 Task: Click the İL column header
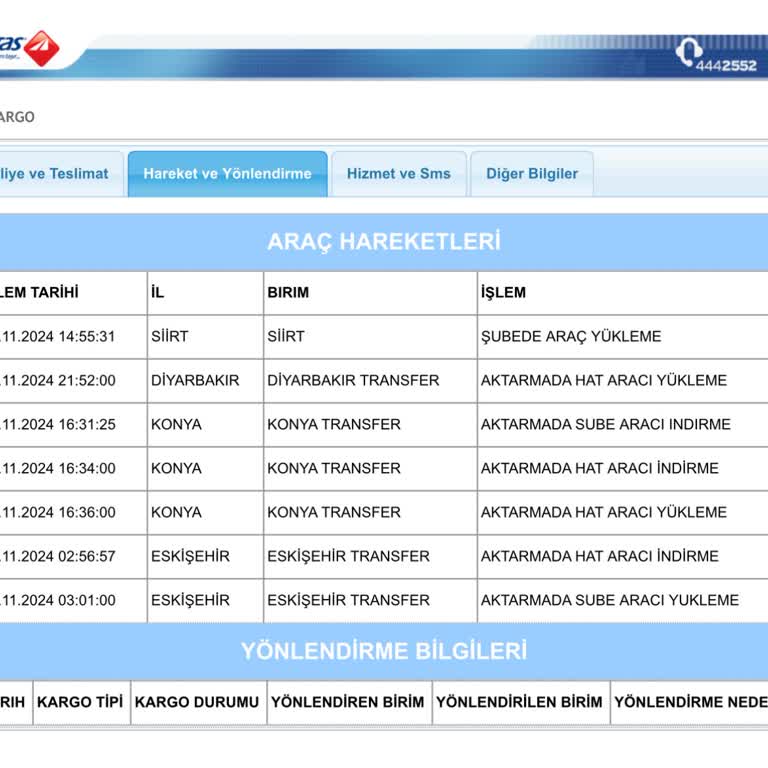(x=205, y=293)
